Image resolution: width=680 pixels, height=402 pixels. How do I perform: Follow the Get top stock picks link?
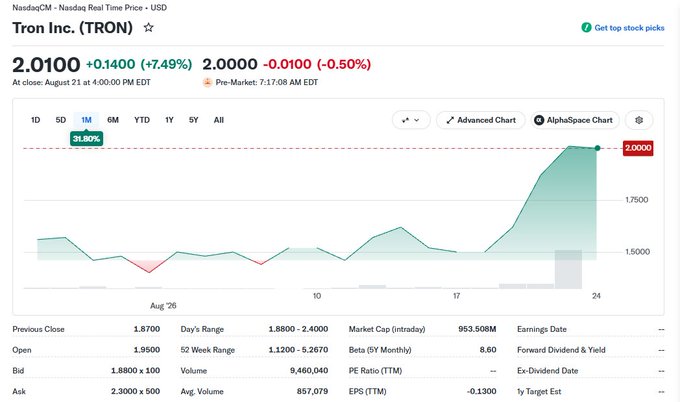coord(629,28)
